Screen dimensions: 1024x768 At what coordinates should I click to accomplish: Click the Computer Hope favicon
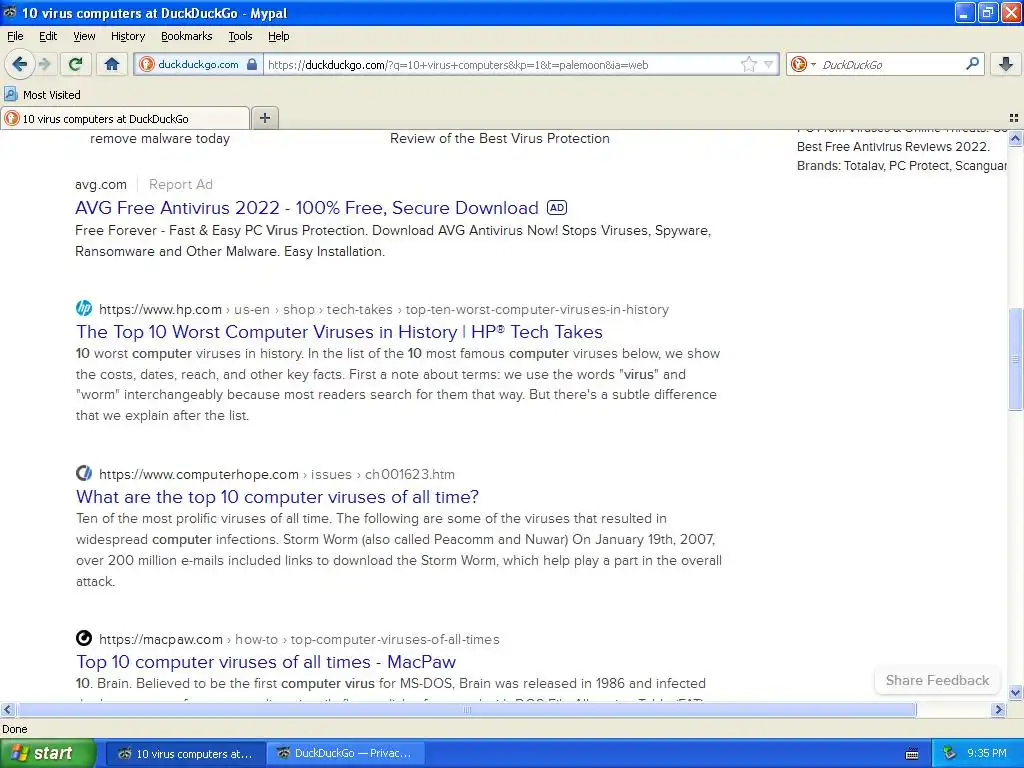pos(84,473)
